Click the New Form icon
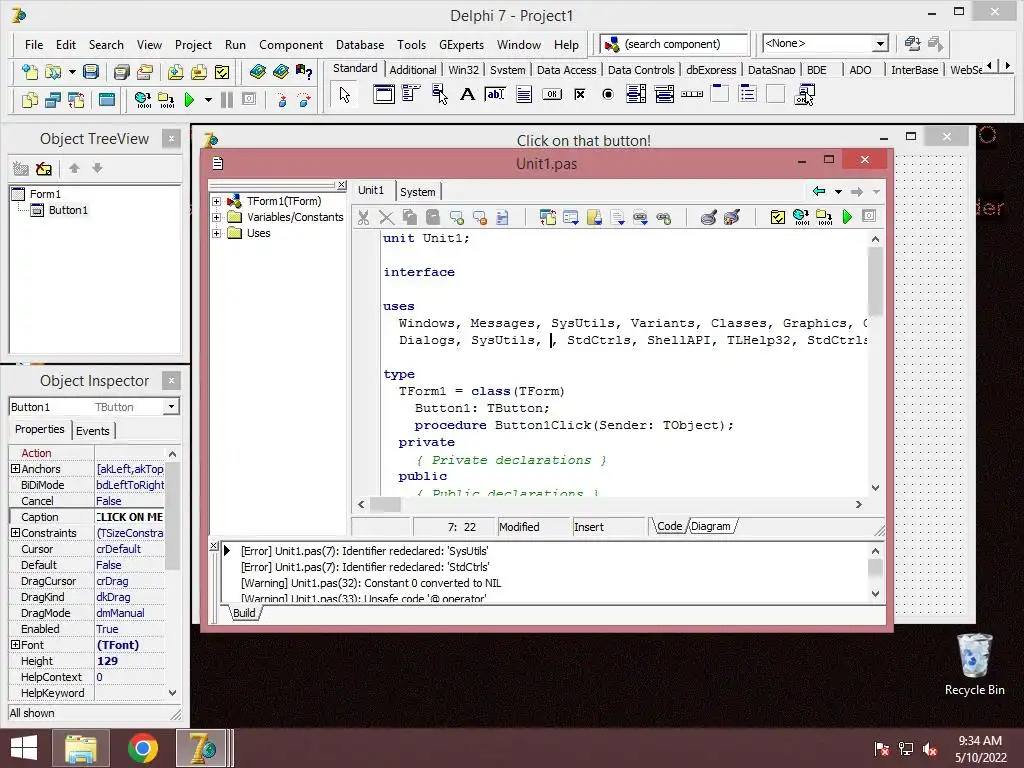This screenshot has width=1024, height=768. (x=106, y=100)
